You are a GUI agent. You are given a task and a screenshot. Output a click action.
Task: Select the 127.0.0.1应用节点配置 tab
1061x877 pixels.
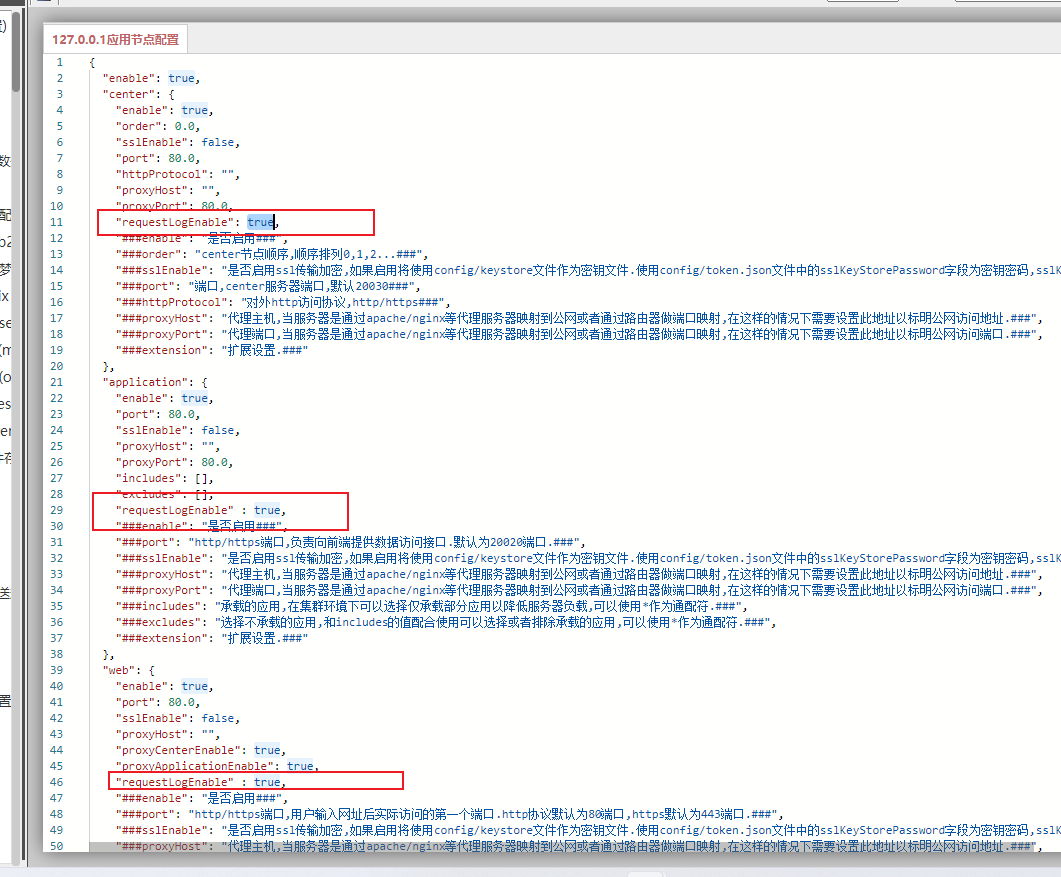116,40
